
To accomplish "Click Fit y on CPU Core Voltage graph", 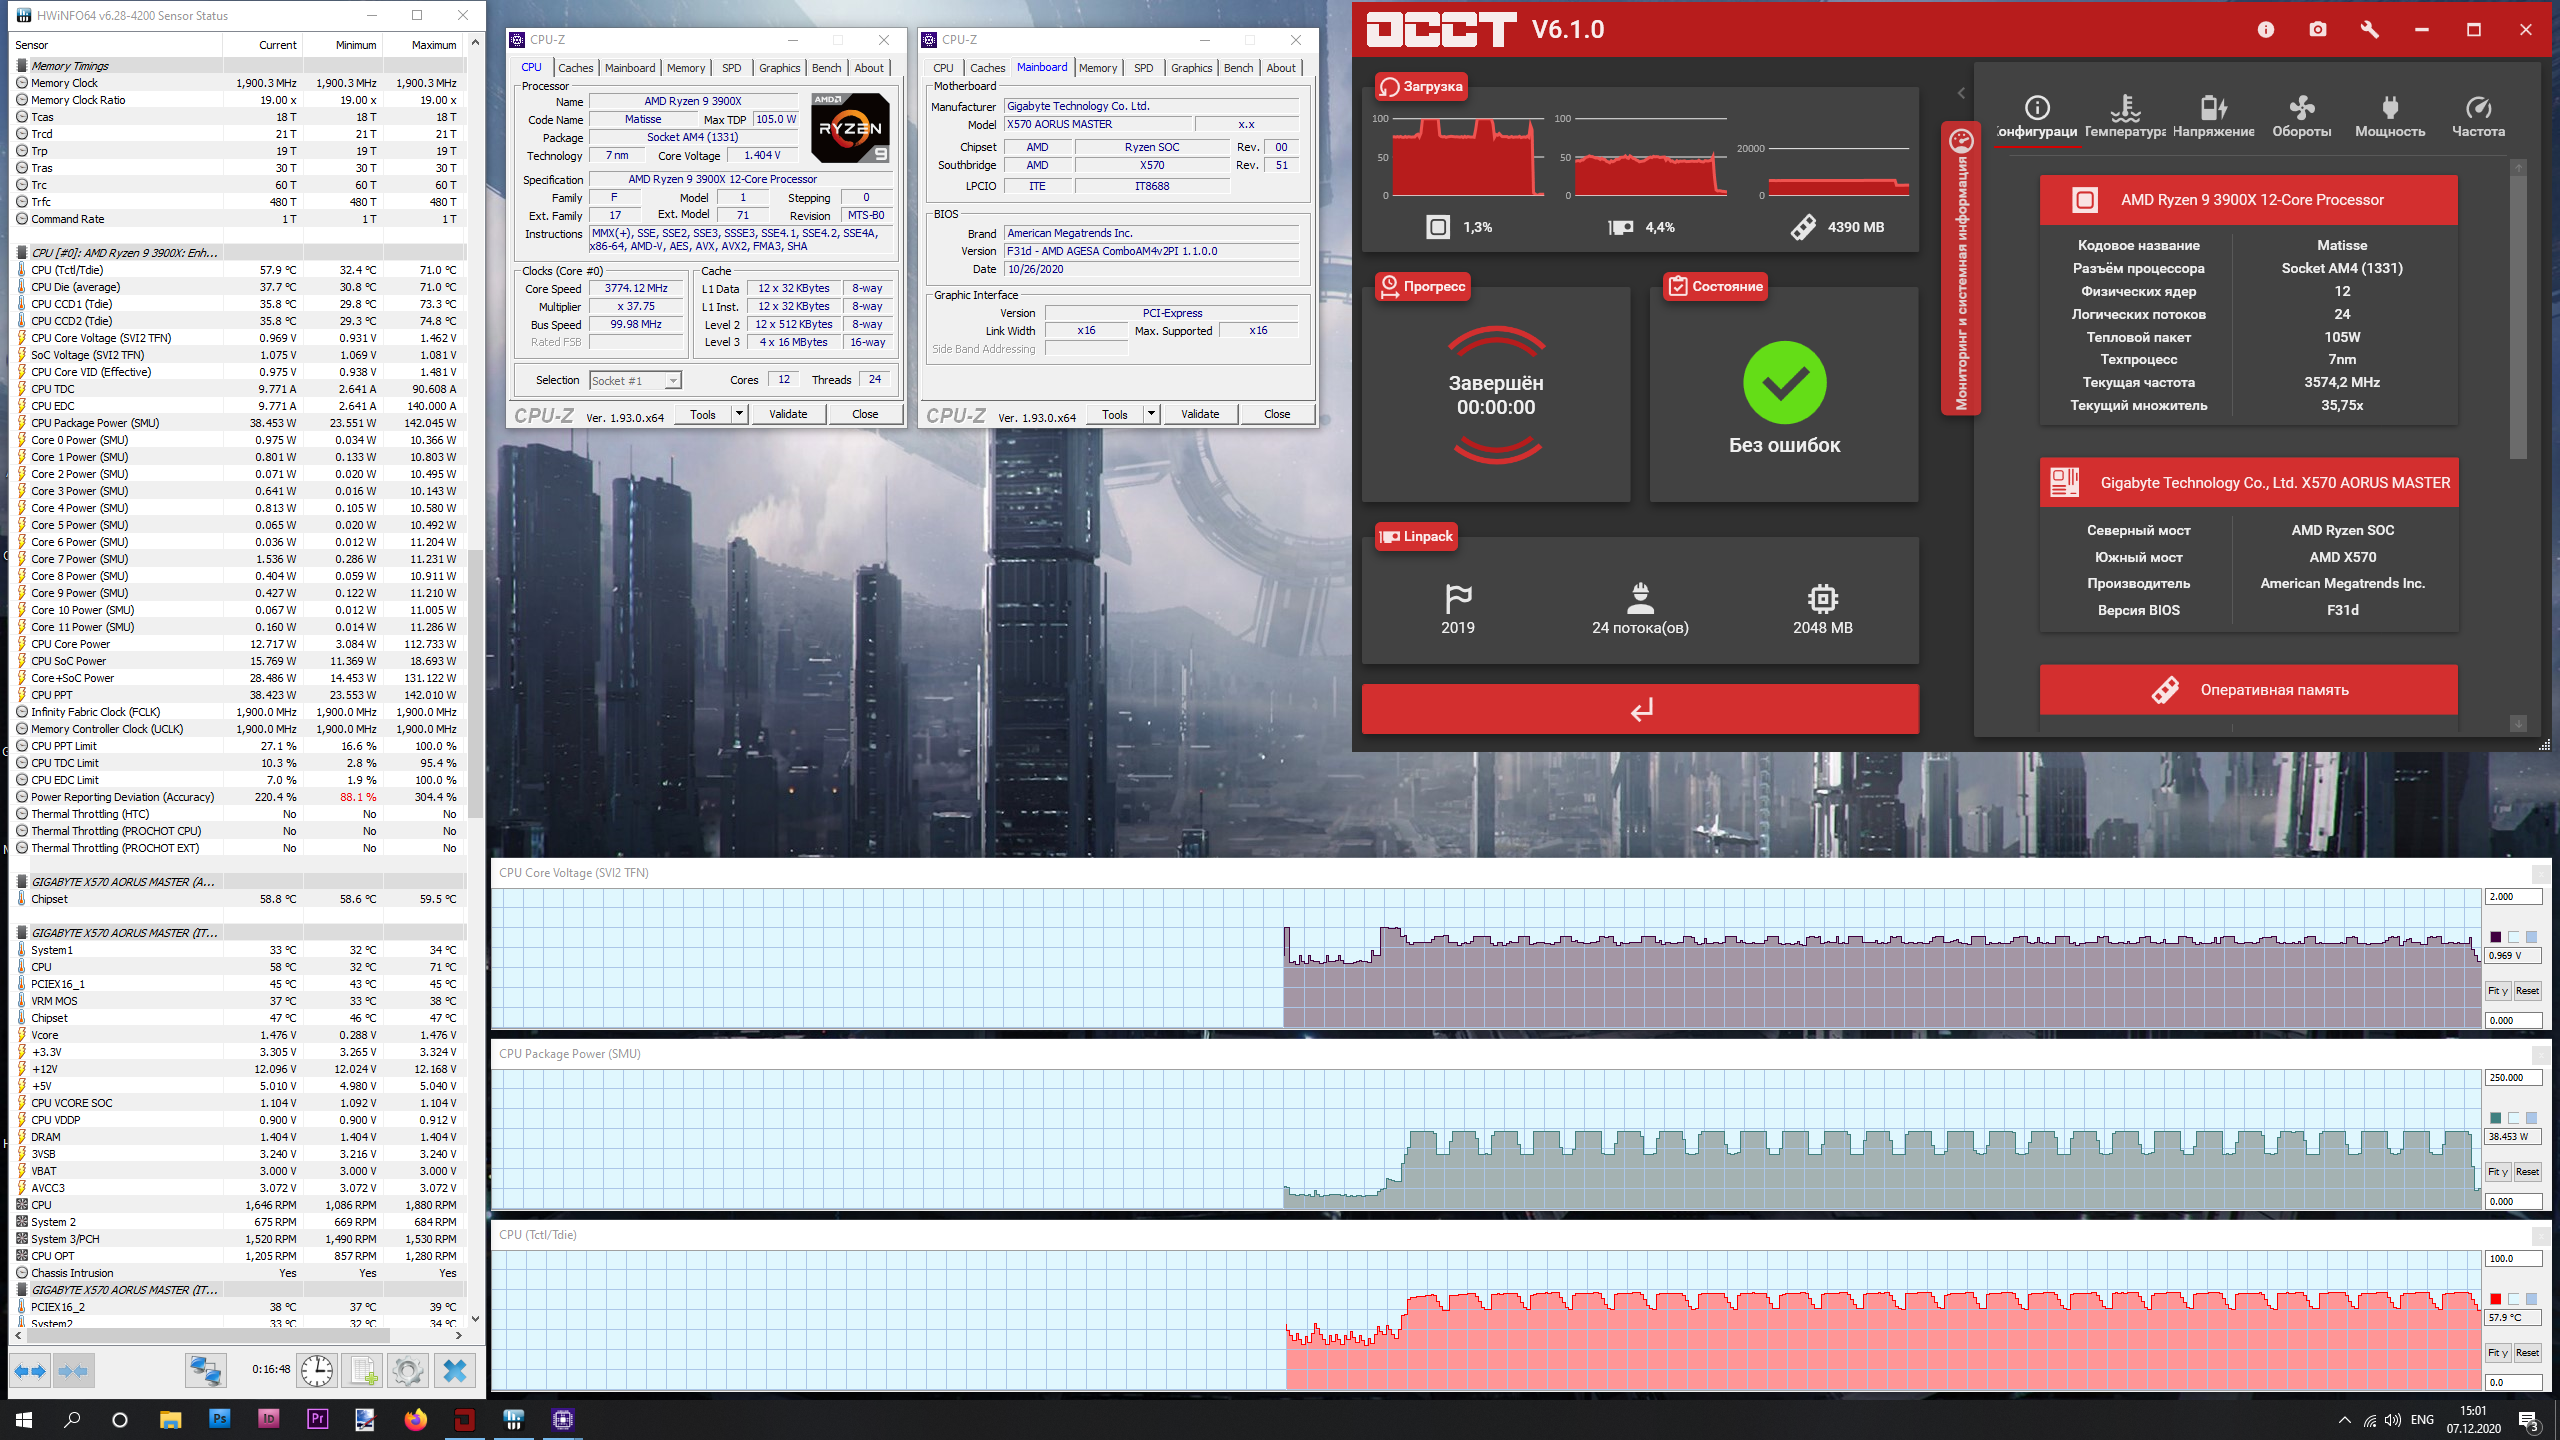I will point(2498,990).
